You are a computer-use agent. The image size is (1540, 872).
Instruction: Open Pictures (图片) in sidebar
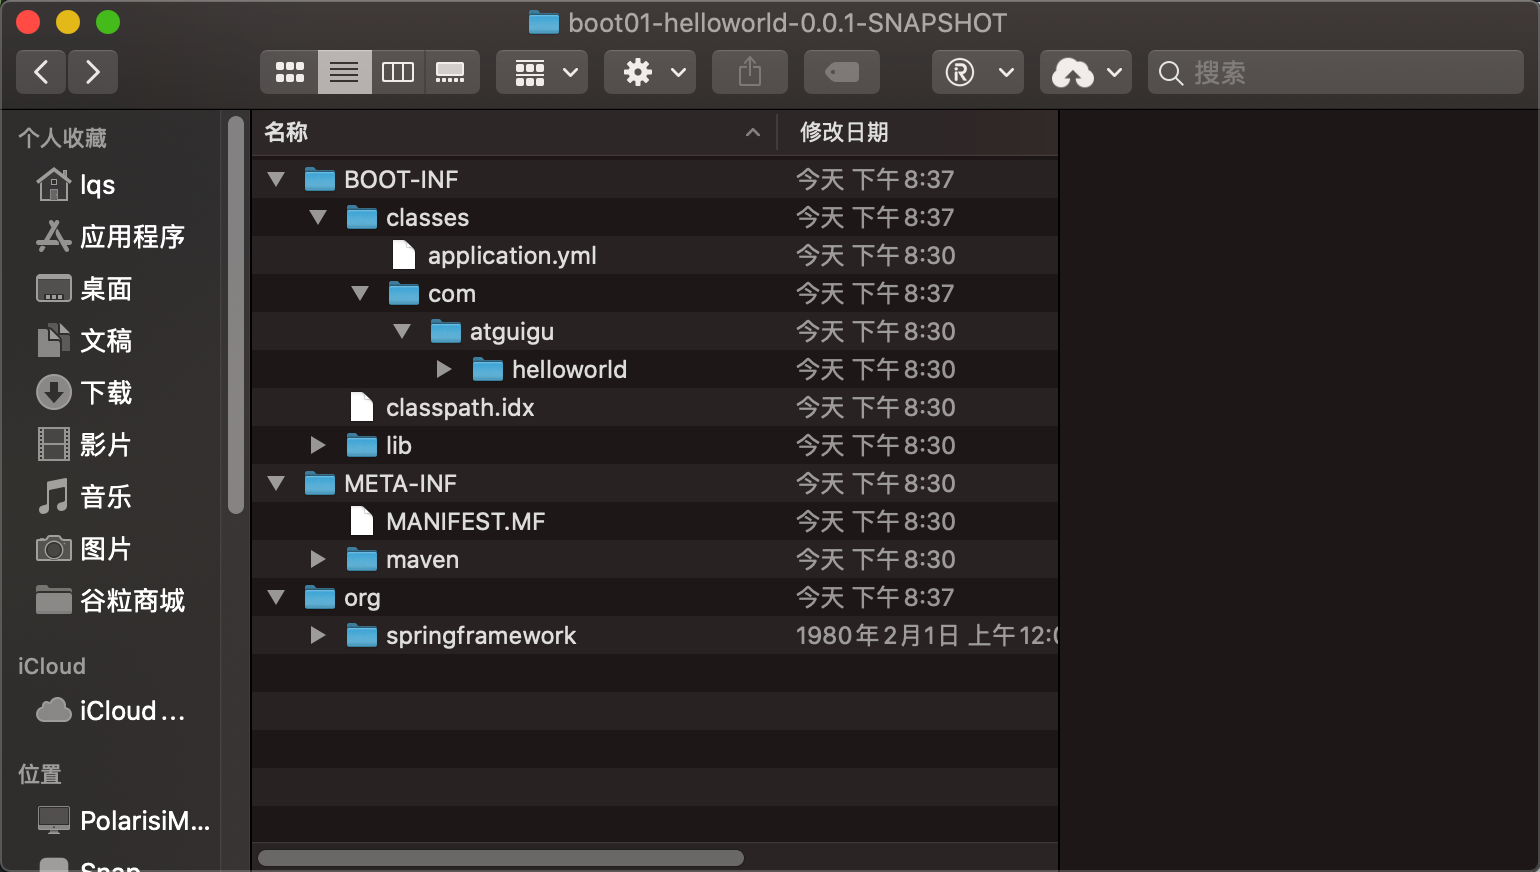pos(84,549)
